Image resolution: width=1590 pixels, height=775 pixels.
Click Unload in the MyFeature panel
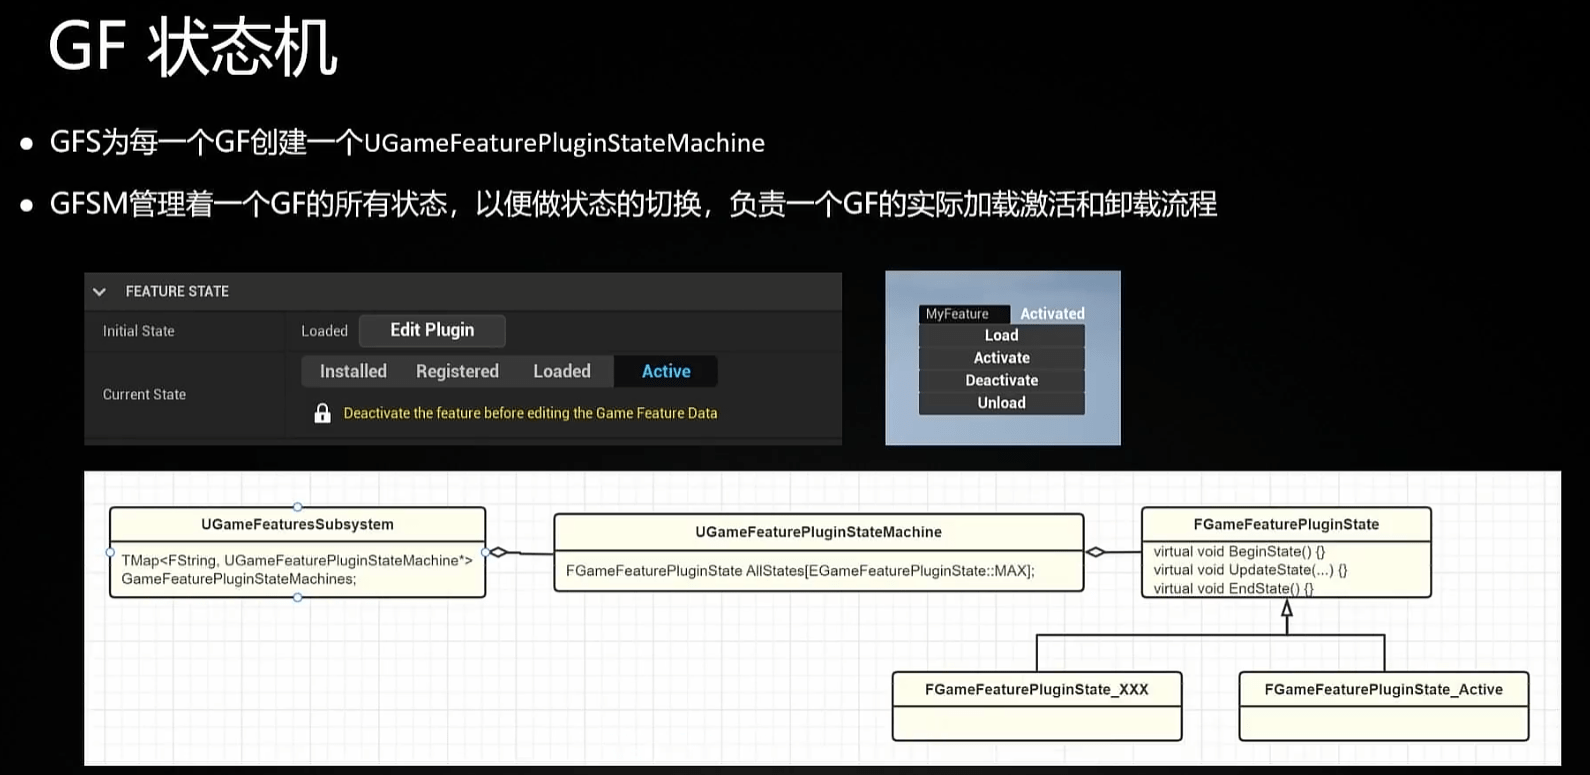(1001, 403)
